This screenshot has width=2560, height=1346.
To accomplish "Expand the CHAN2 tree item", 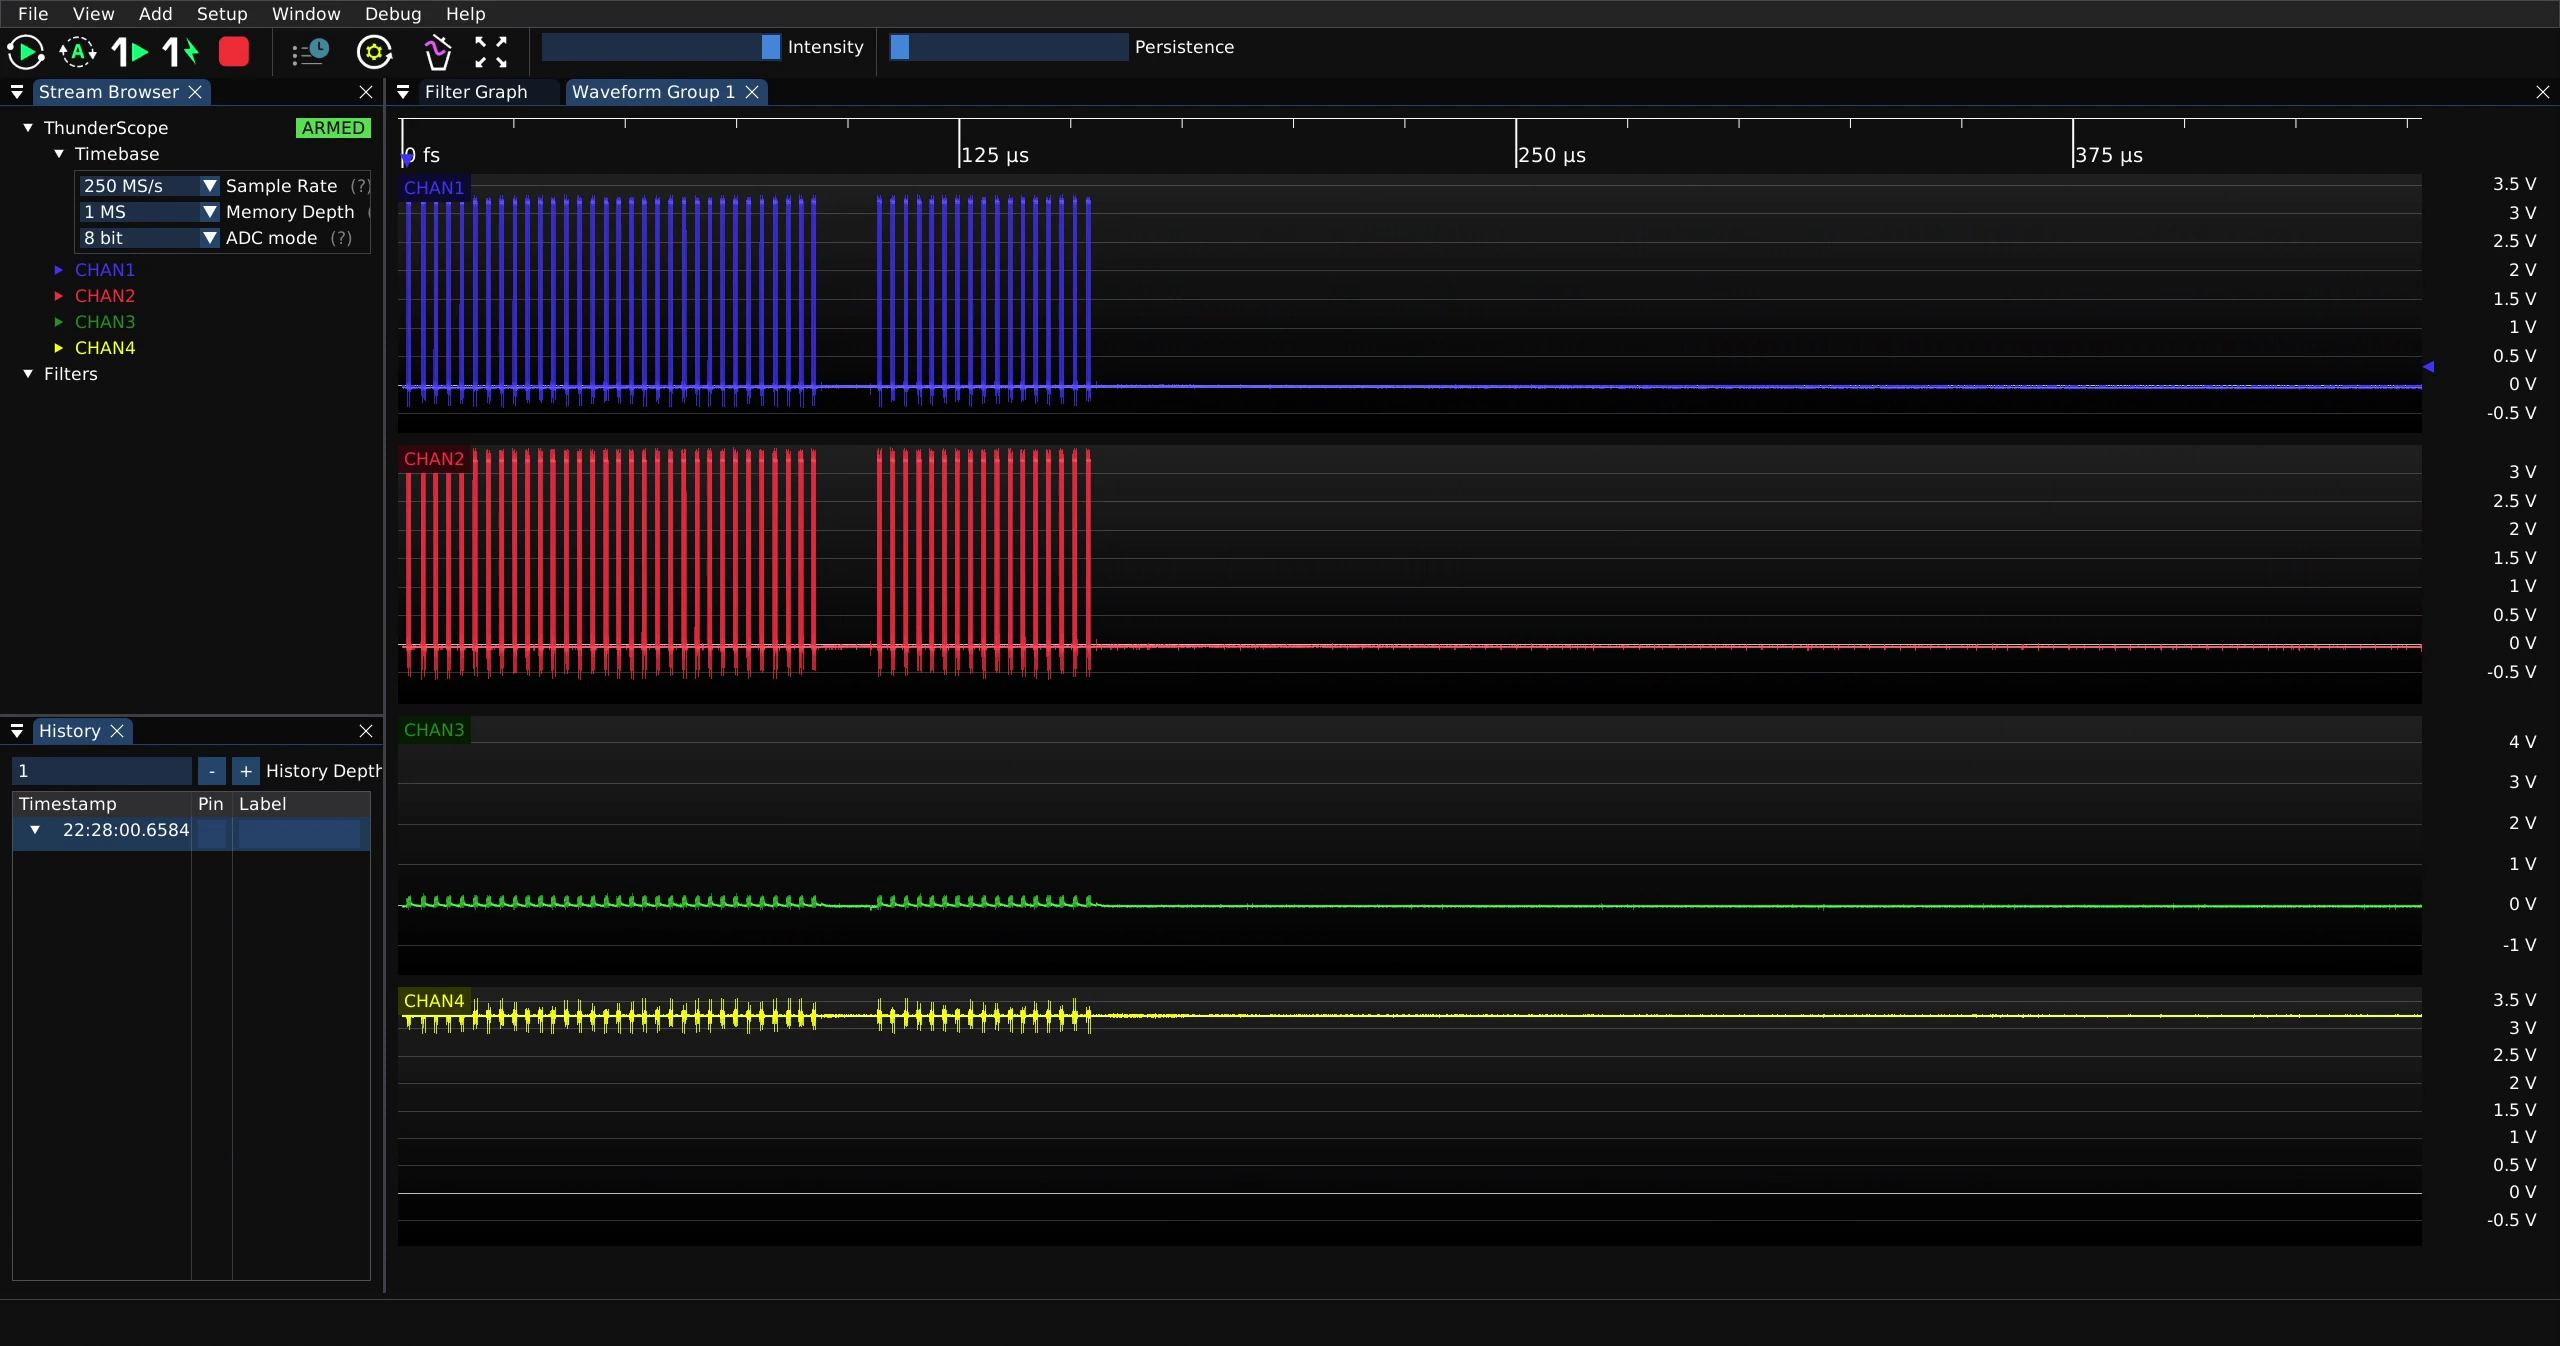I will (59, 296).
